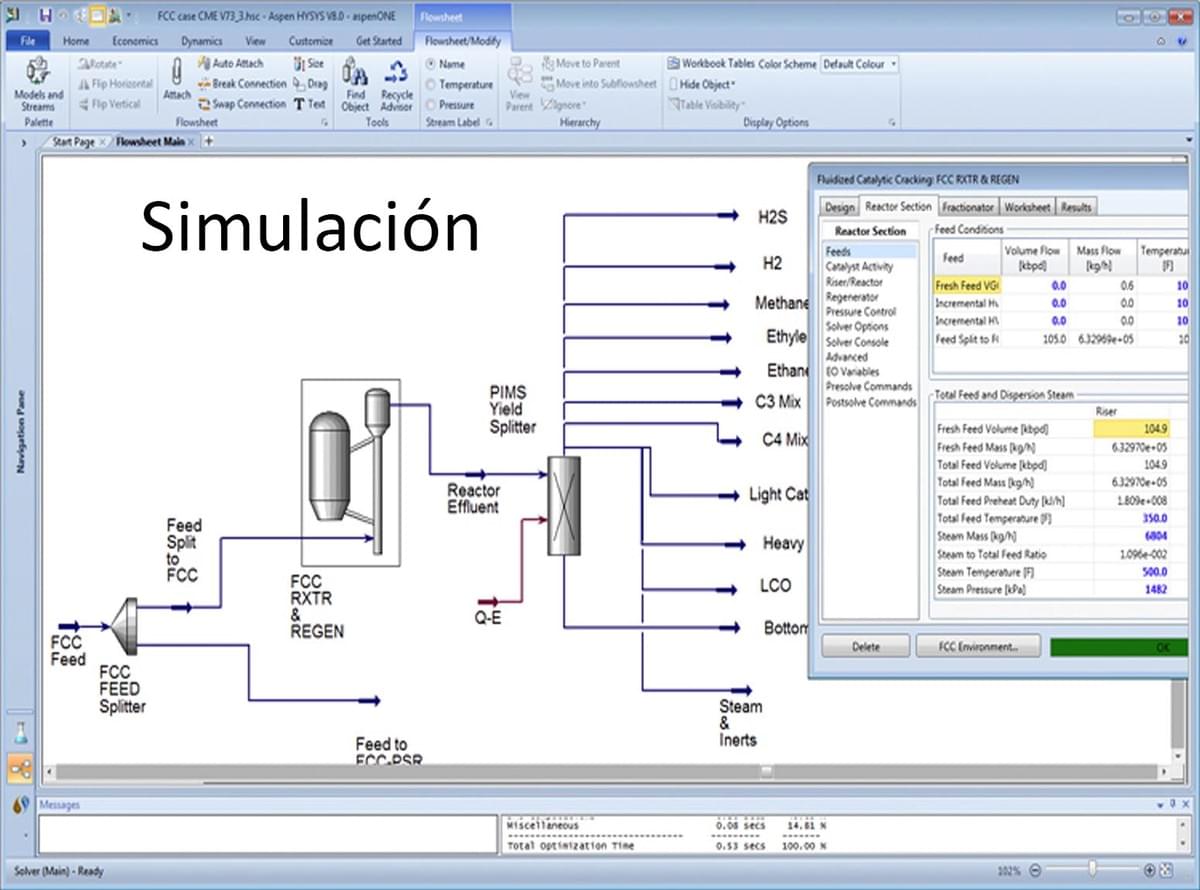Open the Table Visibility dropdown
Viewport: 1200px width, 890px height.
coord(706,104)
